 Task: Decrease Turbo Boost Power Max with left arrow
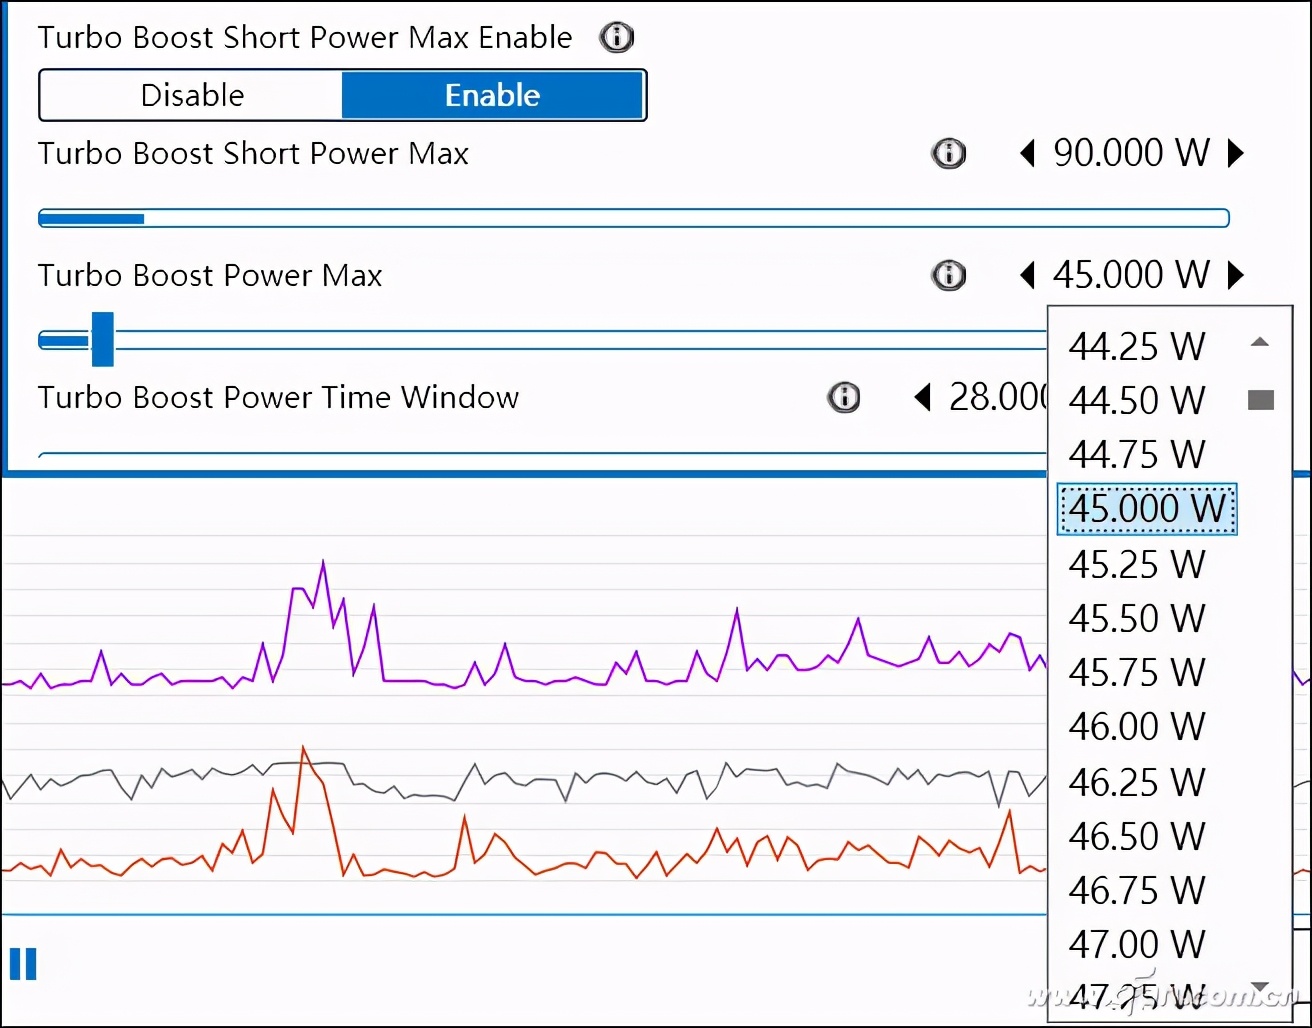[x=1027, y=275]
